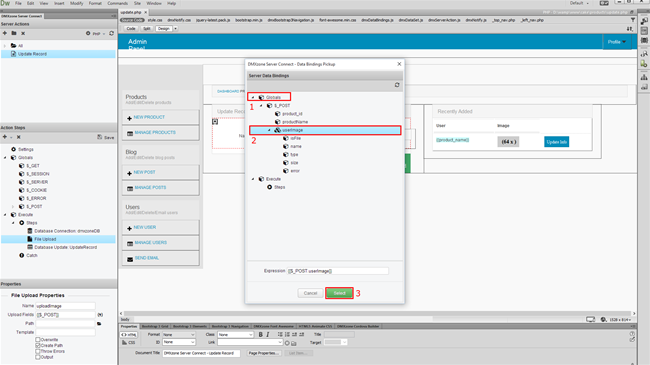The height and width of the screenshot is (365, 650).
Task: Expand the All folder in Server Actions
Action: point(5,46)
